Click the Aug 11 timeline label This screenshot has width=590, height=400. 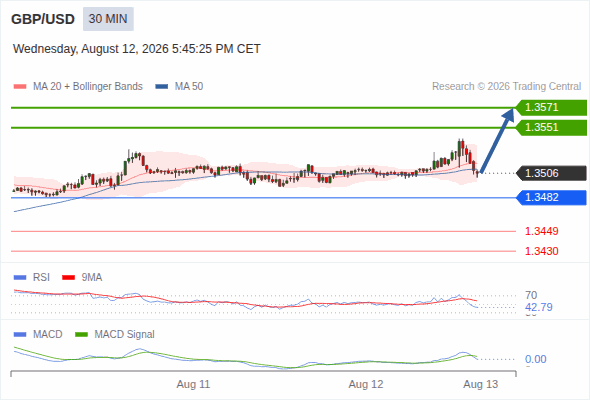tap(193, 384)
